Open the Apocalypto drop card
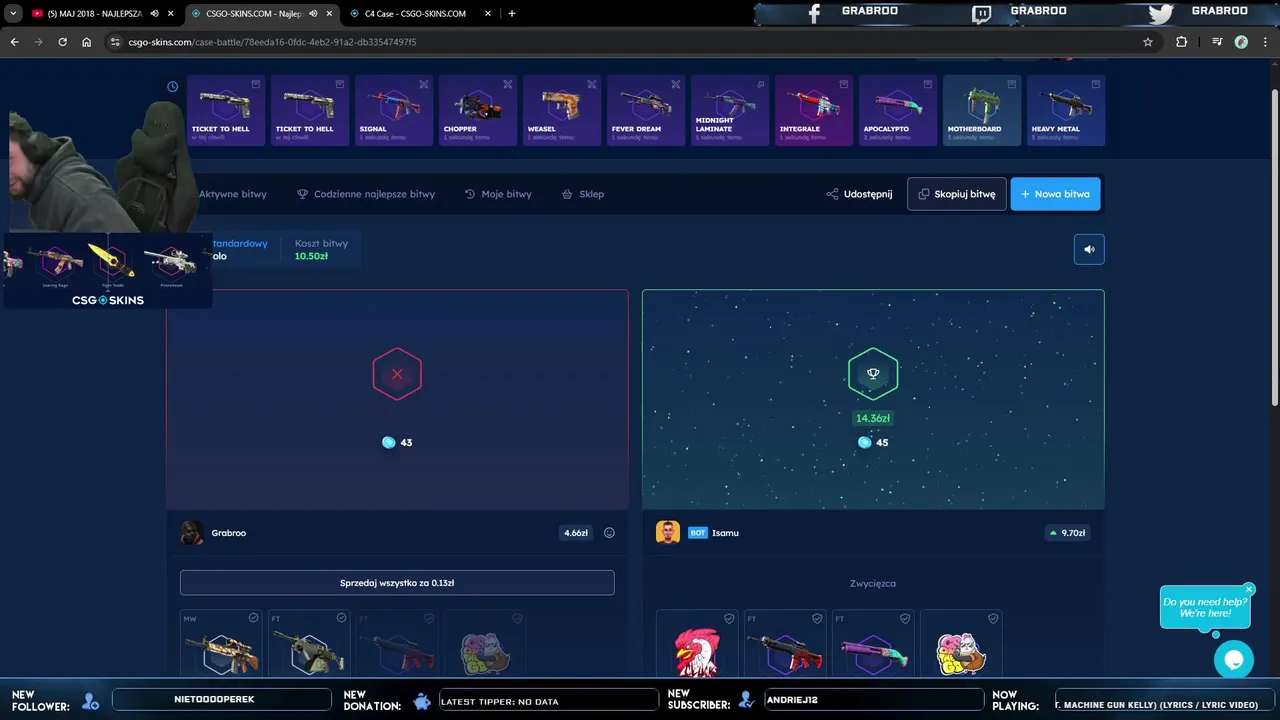Viewport: 1280px width, 720px height. tap(897, 110)
